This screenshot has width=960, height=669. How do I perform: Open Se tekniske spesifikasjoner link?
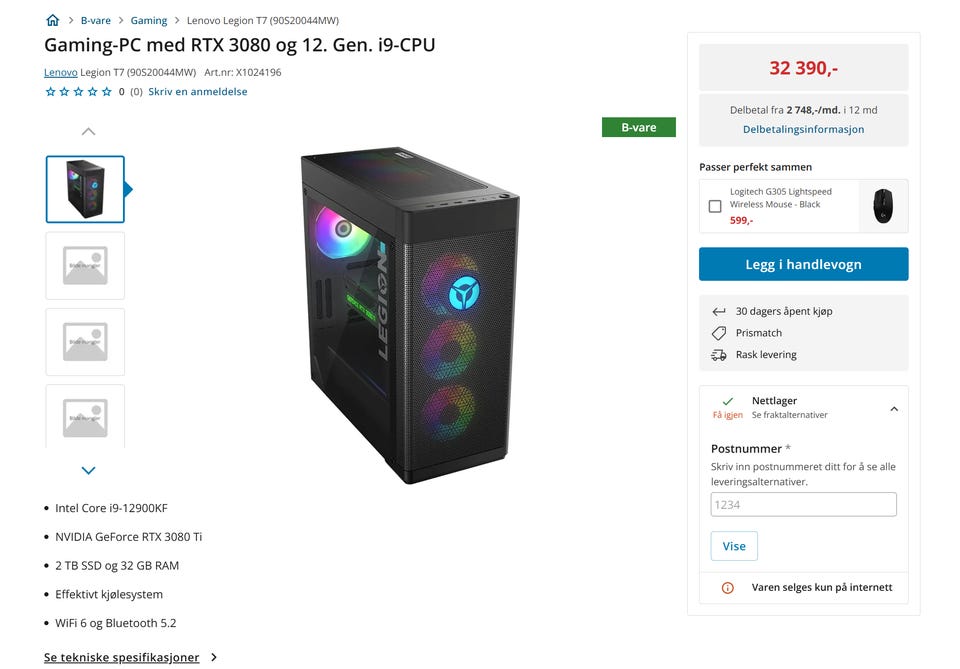point(122,657)
